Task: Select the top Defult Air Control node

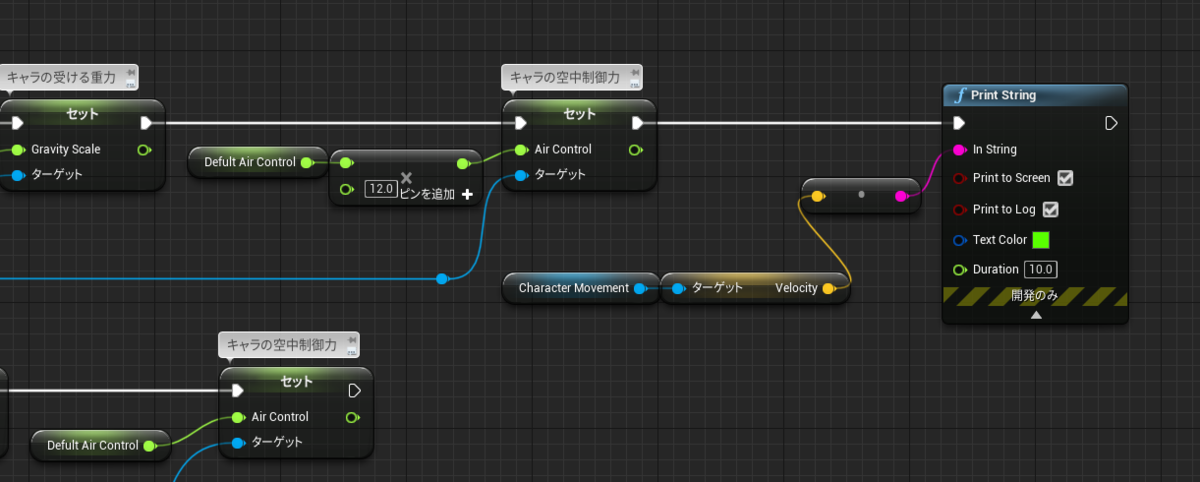Action: tap(258, 162)
